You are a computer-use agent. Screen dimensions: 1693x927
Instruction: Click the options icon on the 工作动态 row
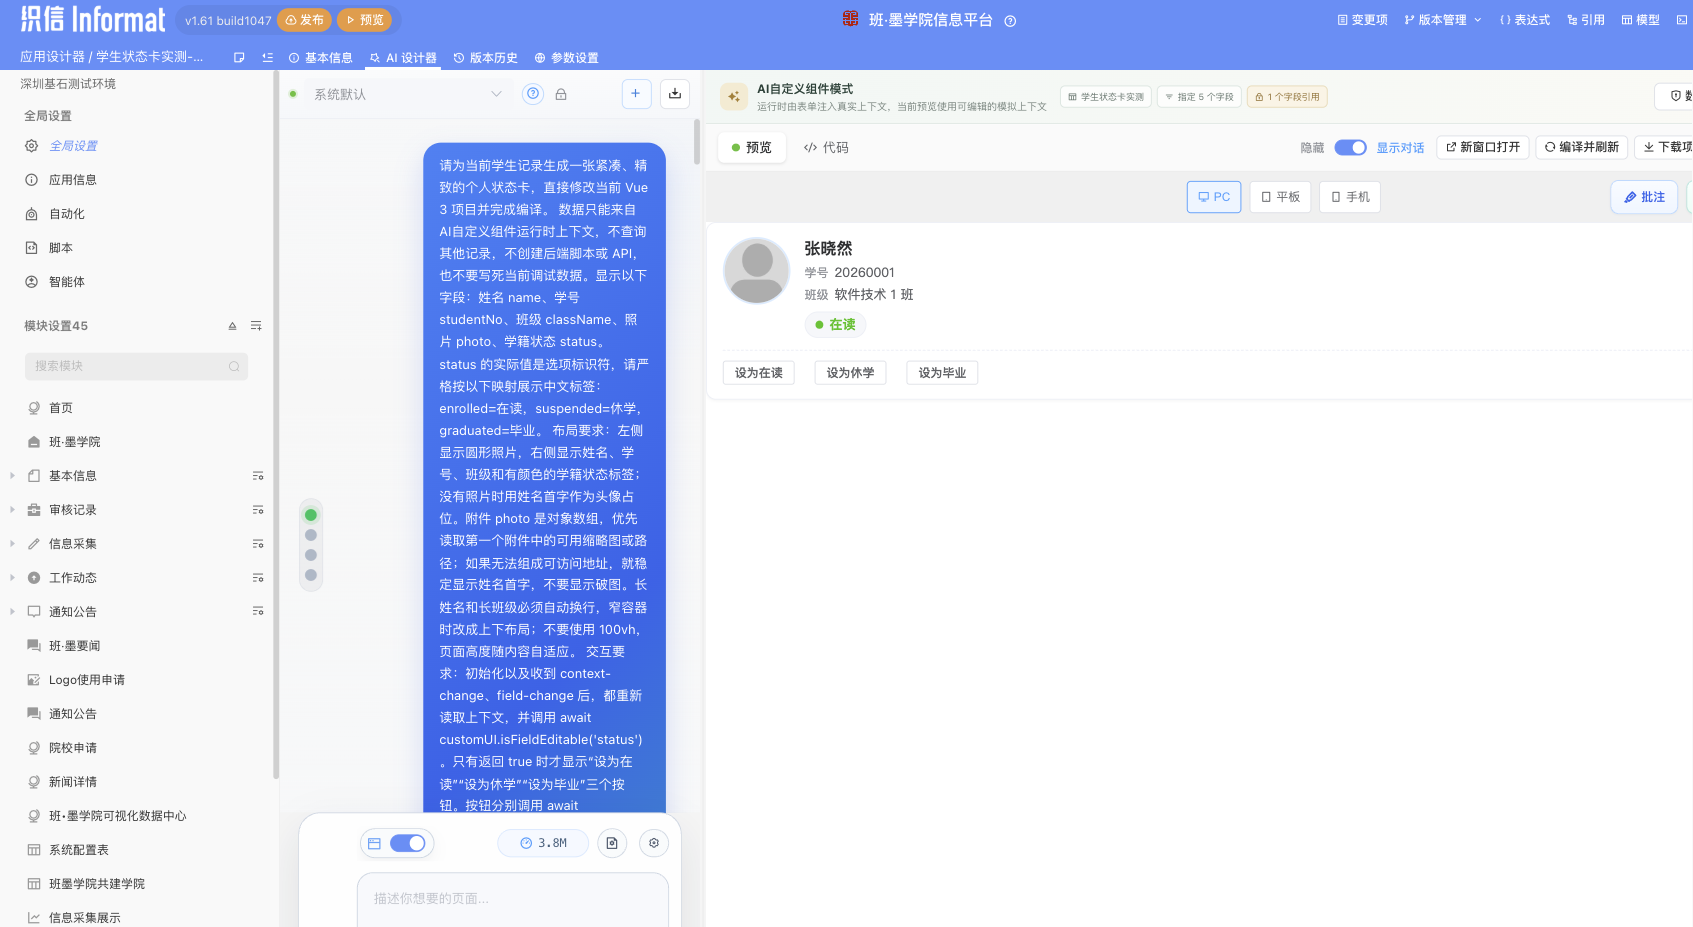[x=258, y=578]
